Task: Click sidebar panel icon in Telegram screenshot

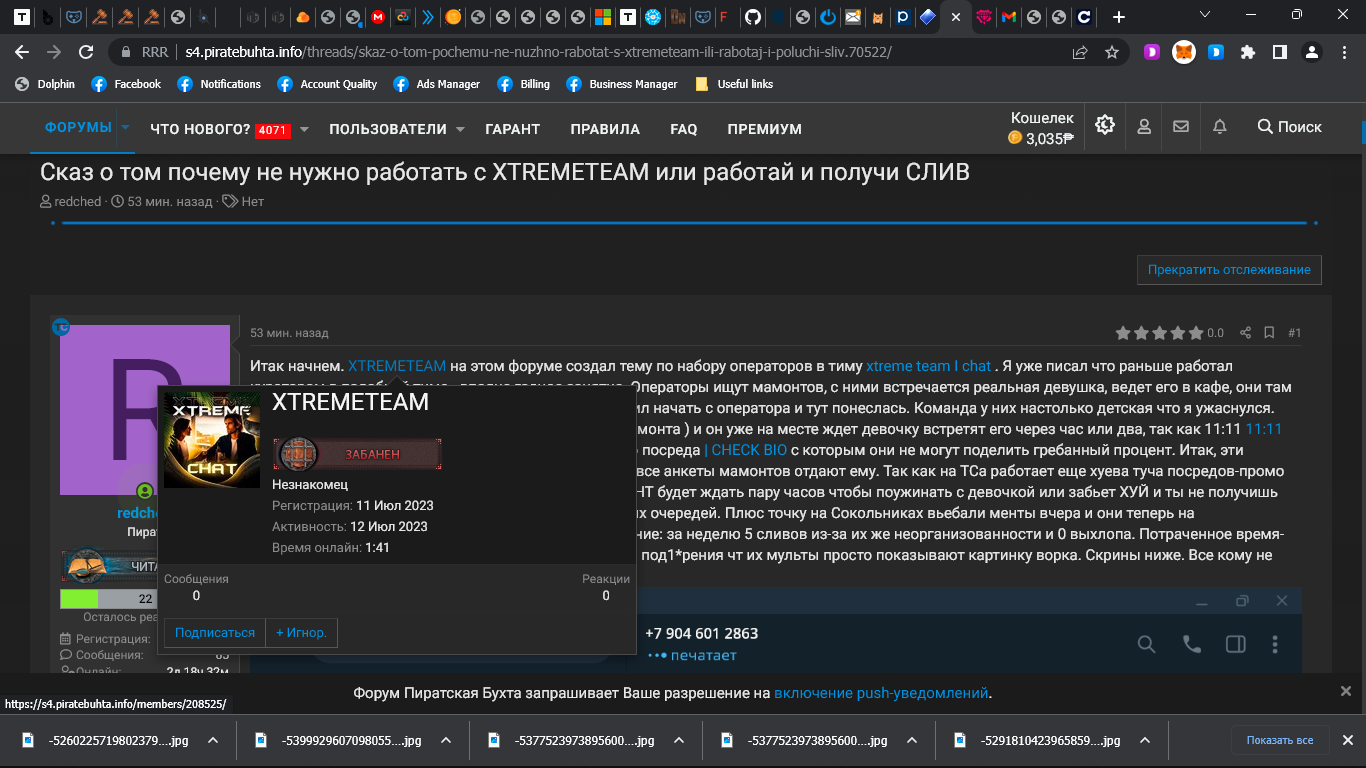Action: (x=1235, y=644)
